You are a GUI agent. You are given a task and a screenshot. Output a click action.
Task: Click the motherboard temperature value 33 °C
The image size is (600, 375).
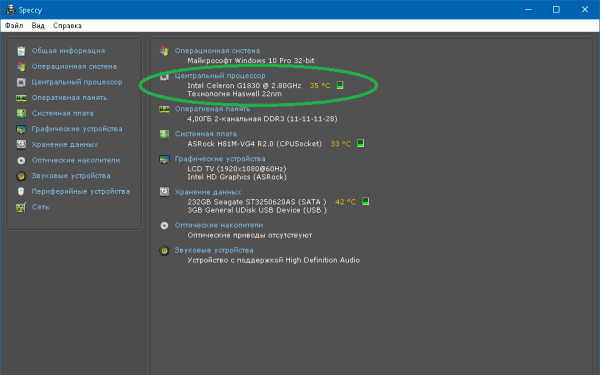point(341,144)
